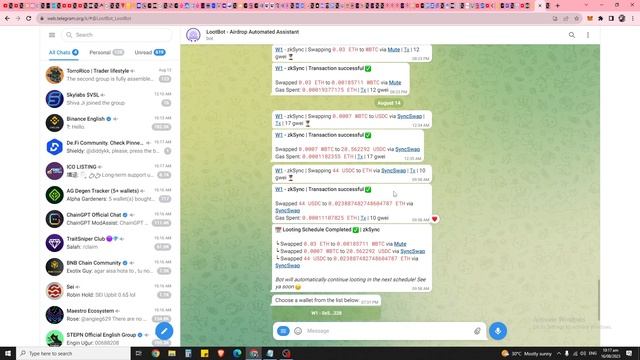
Task: Click the heart reaction on the message
Action: pyautogui.click(x=435, y=219)
